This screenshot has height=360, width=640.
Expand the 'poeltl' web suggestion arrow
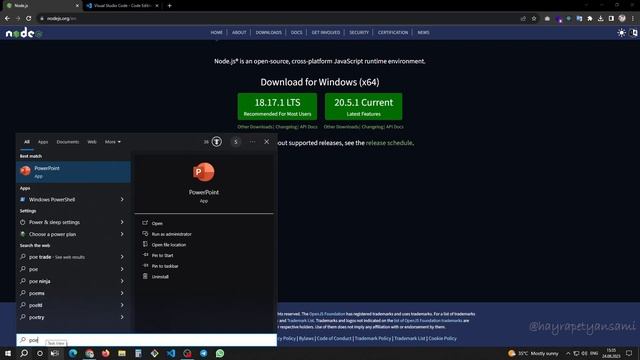(x=122, y=305)
